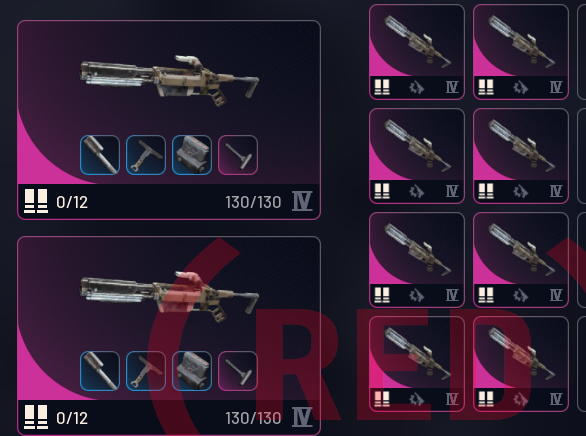Click the tier IV badge on second-row left tile
The width and height of the screenshot is (586, 436).
[x=452, y=192]
